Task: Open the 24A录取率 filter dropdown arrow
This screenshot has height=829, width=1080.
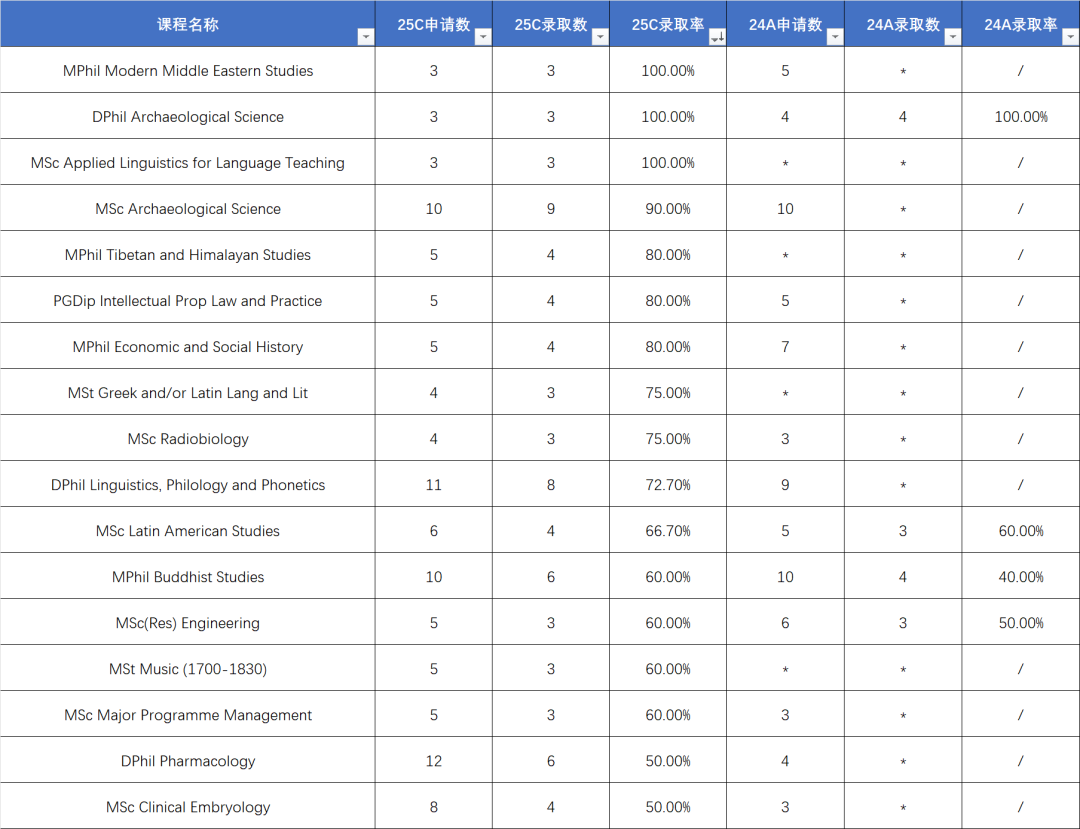Action: pyautogui.click(x=1069, y=37)
